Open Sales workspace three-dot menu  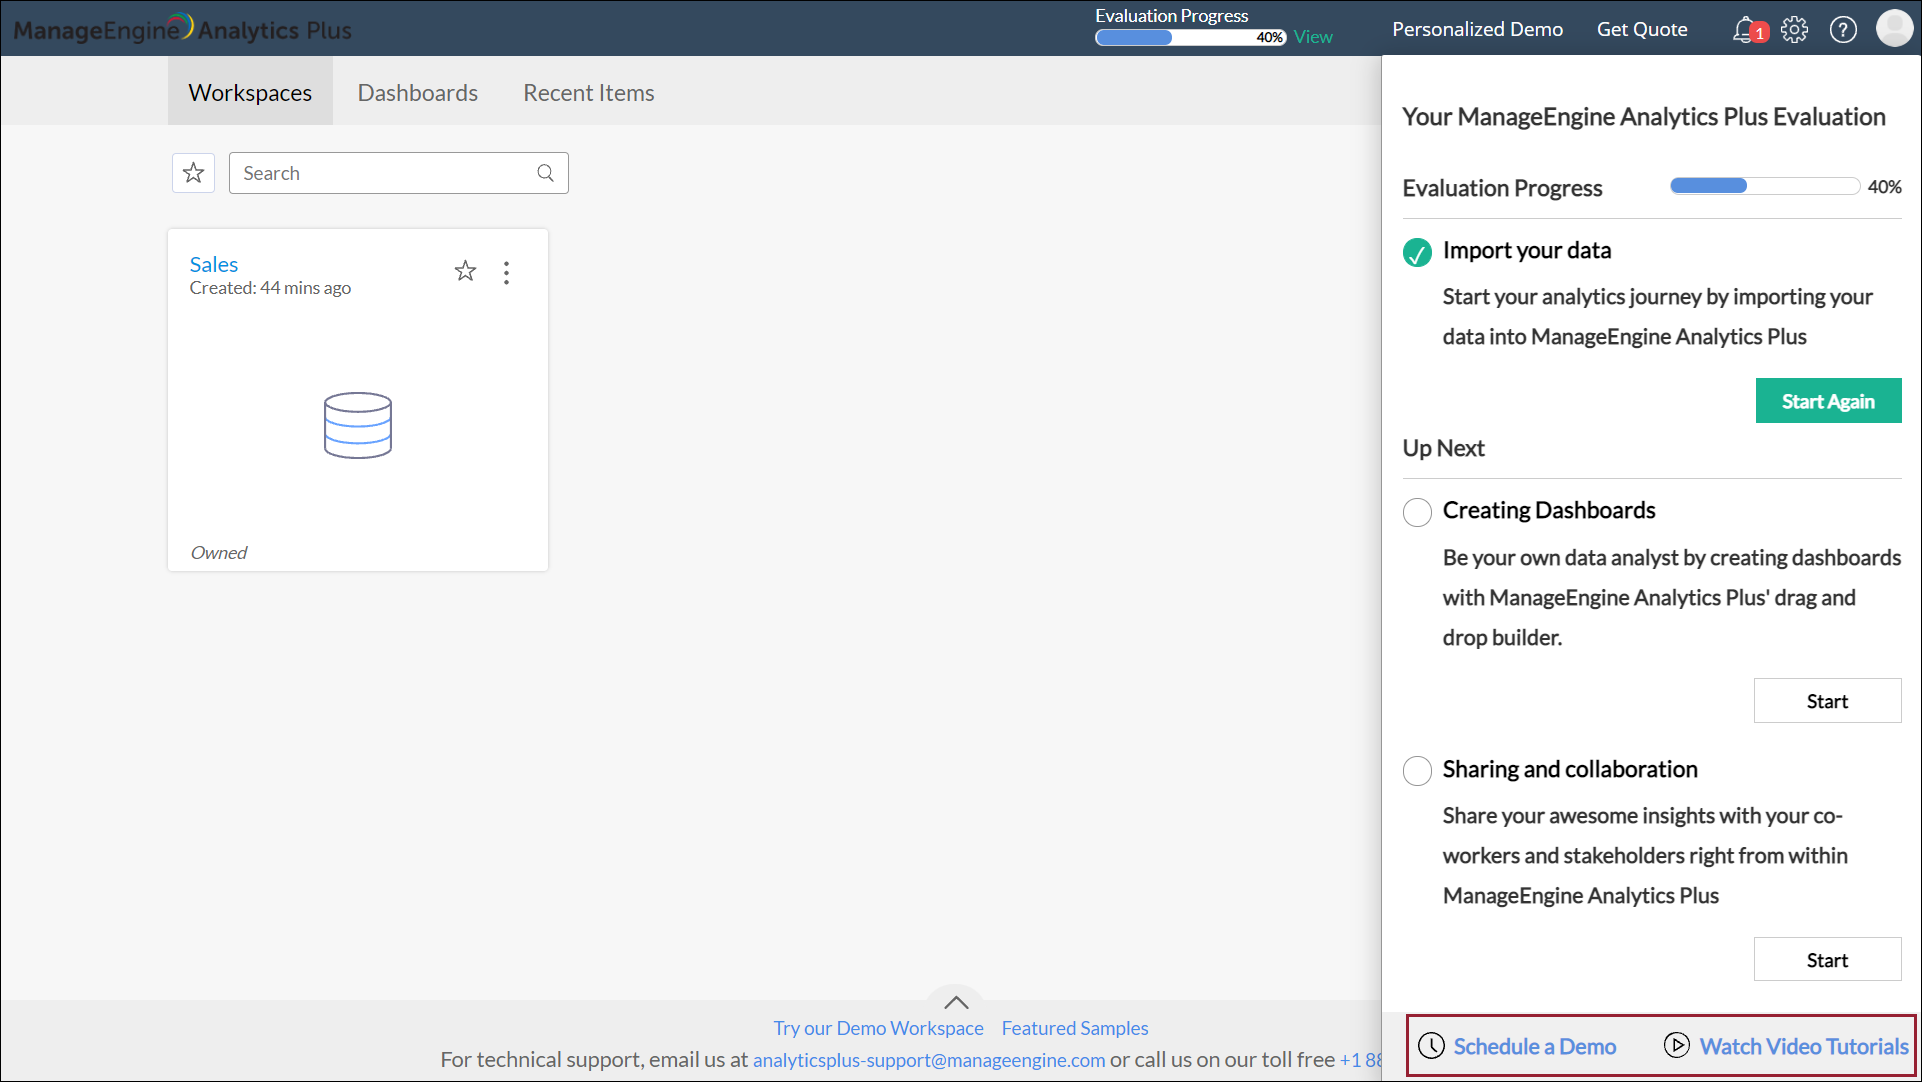(507, 273)
